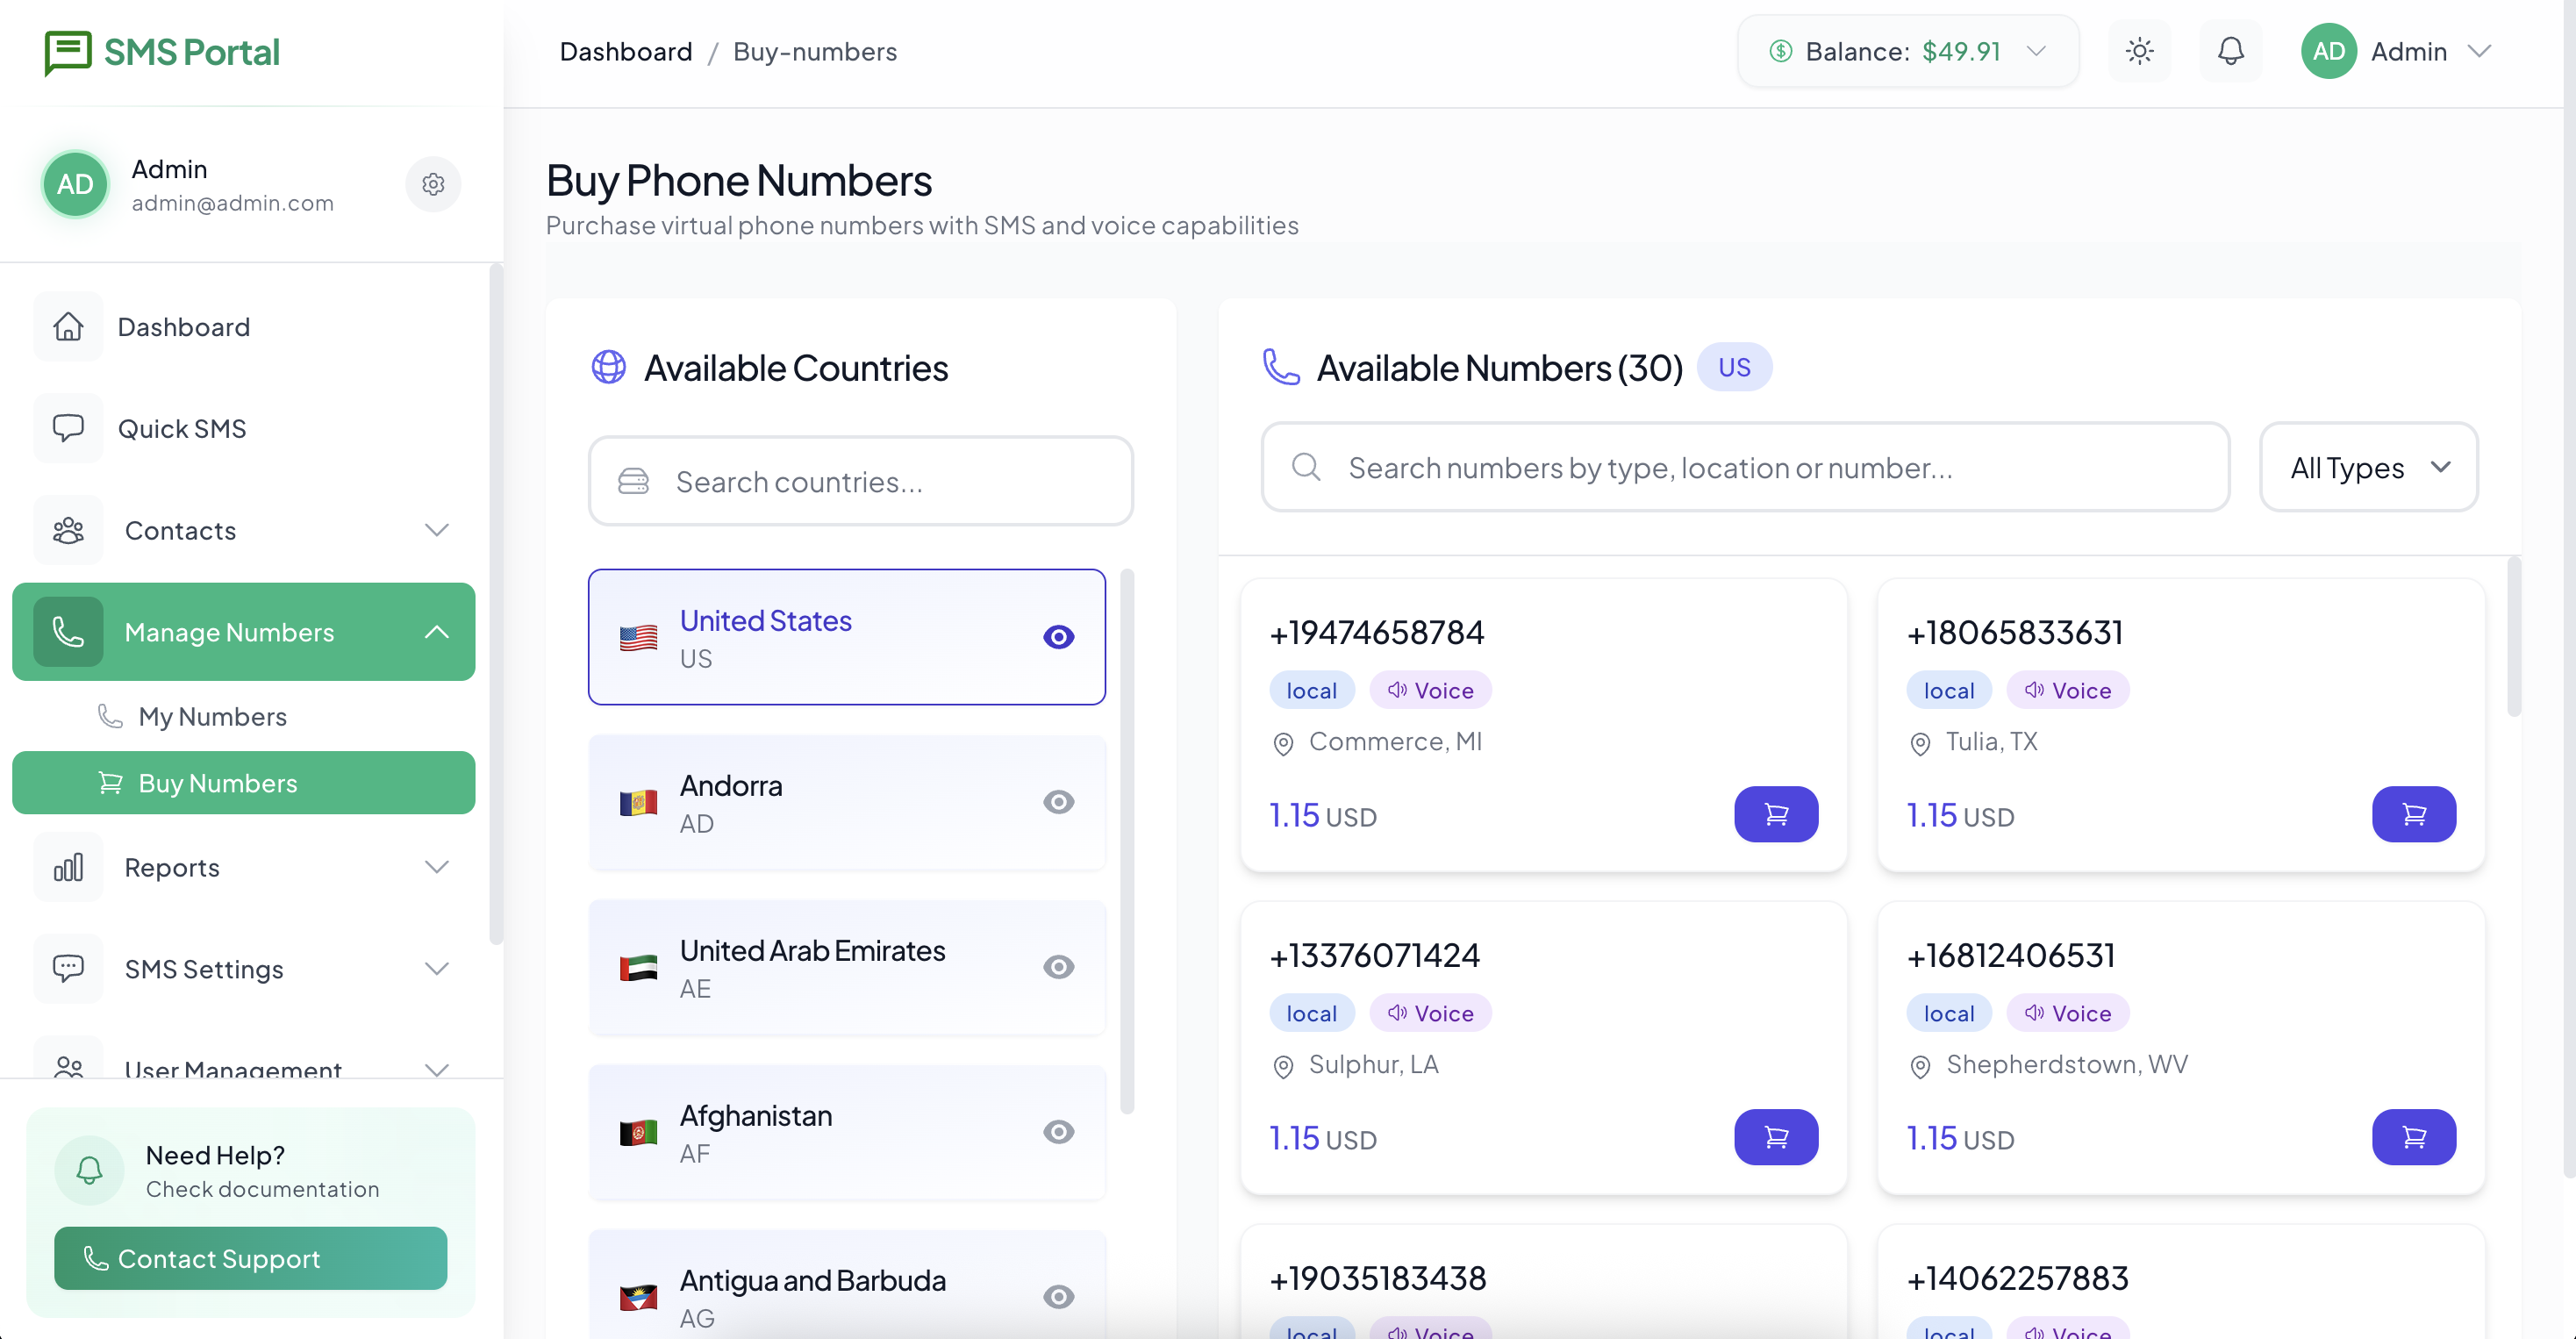This screenshot has width=2576, height=1339.
Task: Toggle eye icon for United Arab Emirates
Action: [x=1058, y=967]
